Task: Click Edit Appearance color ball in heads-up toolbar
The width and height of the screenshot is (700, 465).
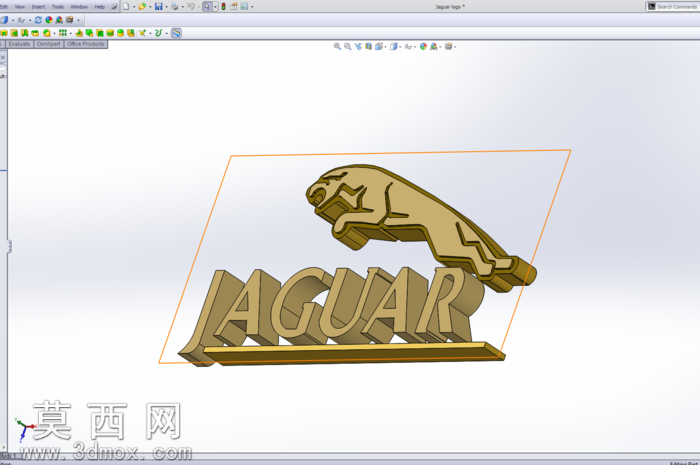Action: pyautogui.click(x=423, y=46)
